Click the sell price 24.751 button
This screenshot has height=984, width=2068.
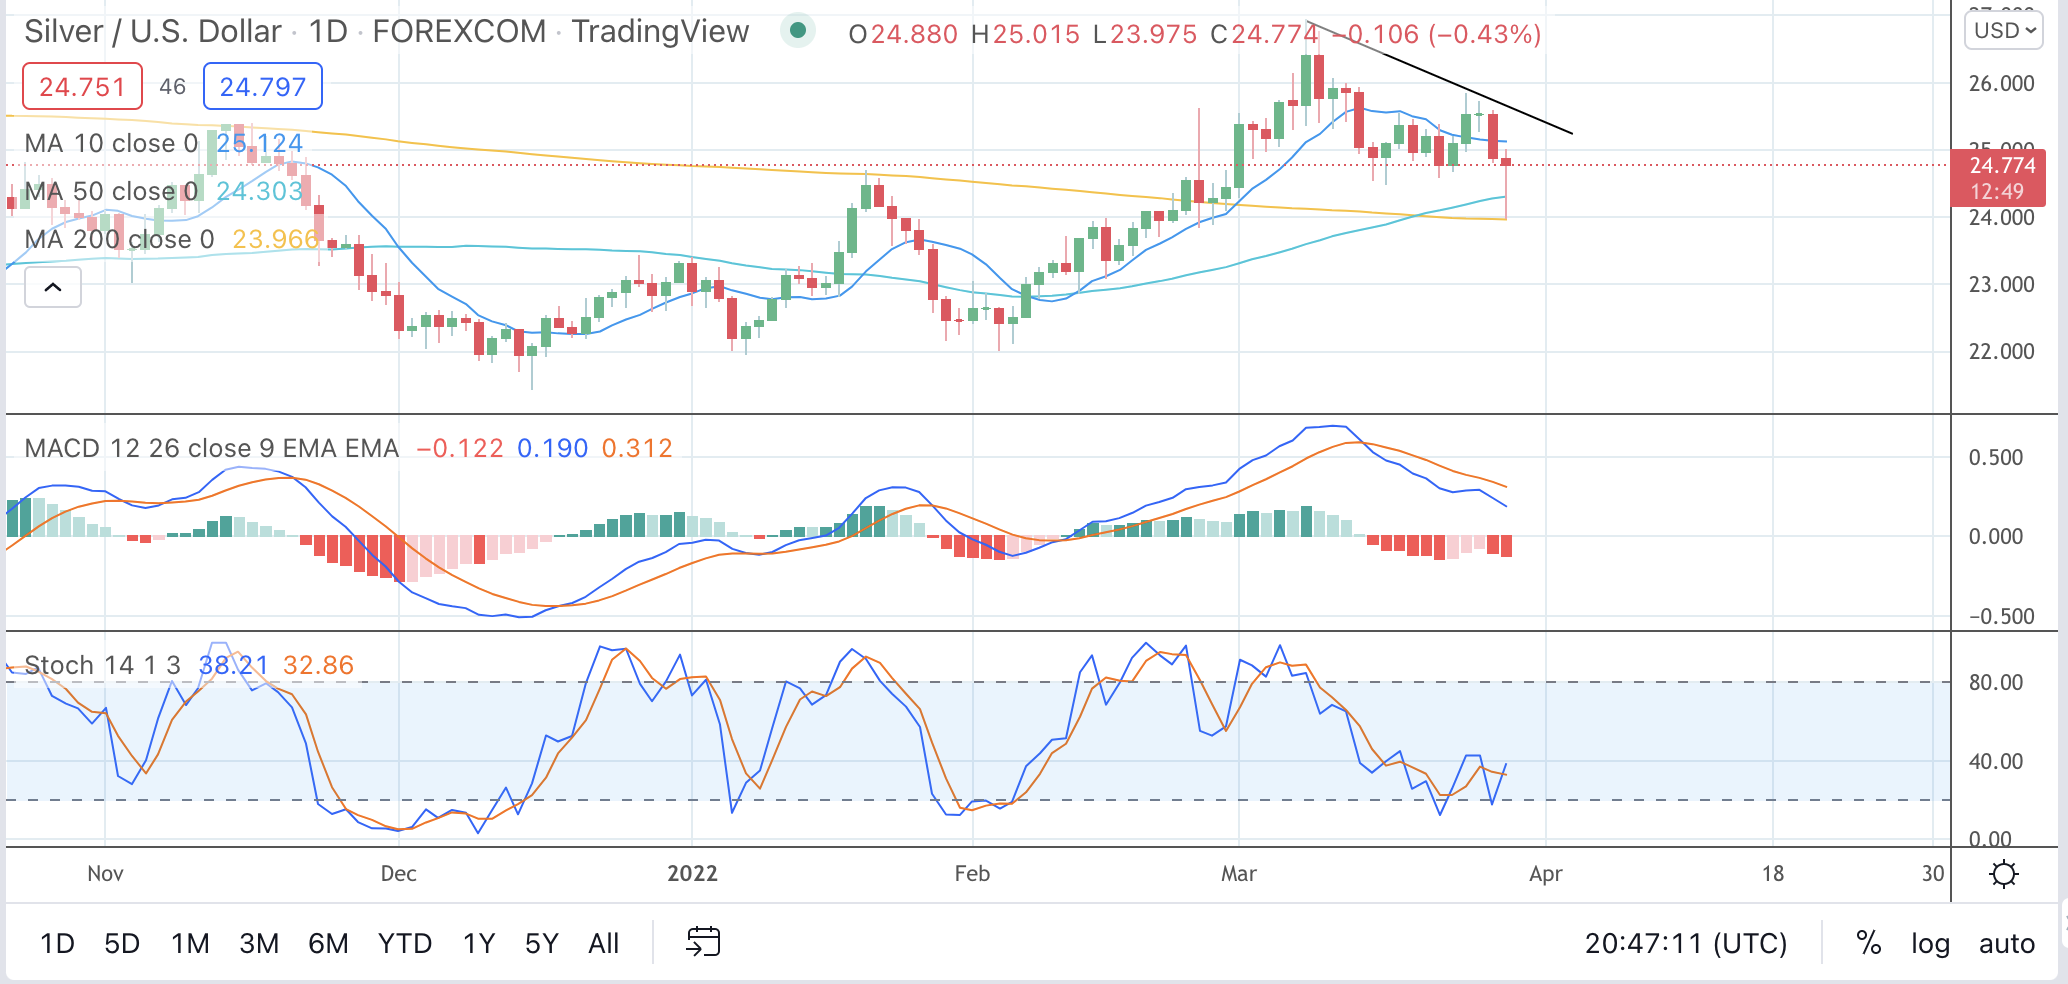[82, 86]
